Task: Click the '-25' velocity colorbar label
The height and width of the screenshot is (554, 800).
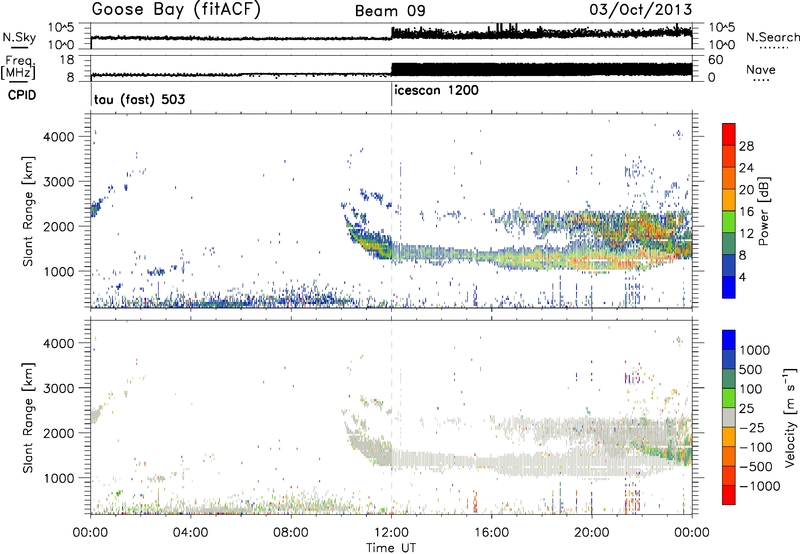Action: (752, 427)
